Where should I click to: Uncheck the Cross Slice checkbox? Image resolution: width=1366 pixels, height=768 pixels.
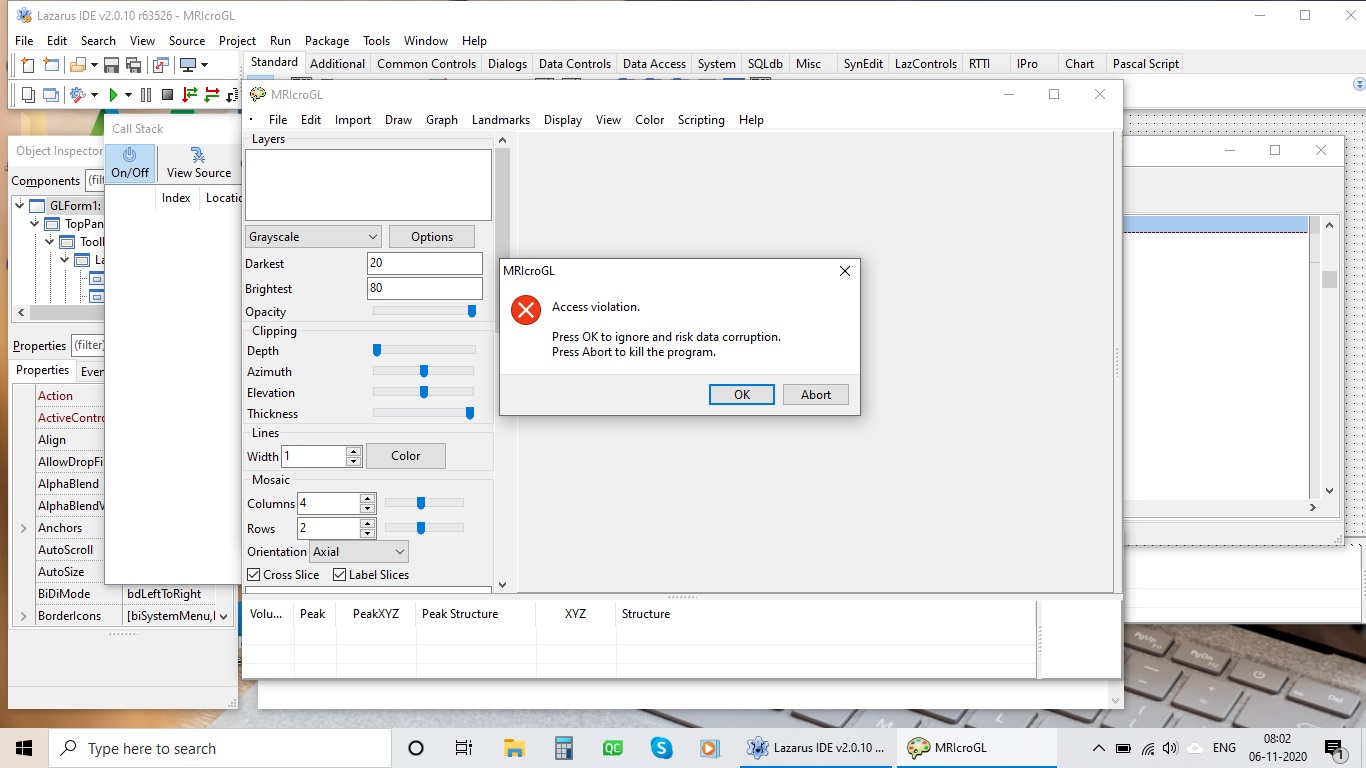[x=254, y=575]
